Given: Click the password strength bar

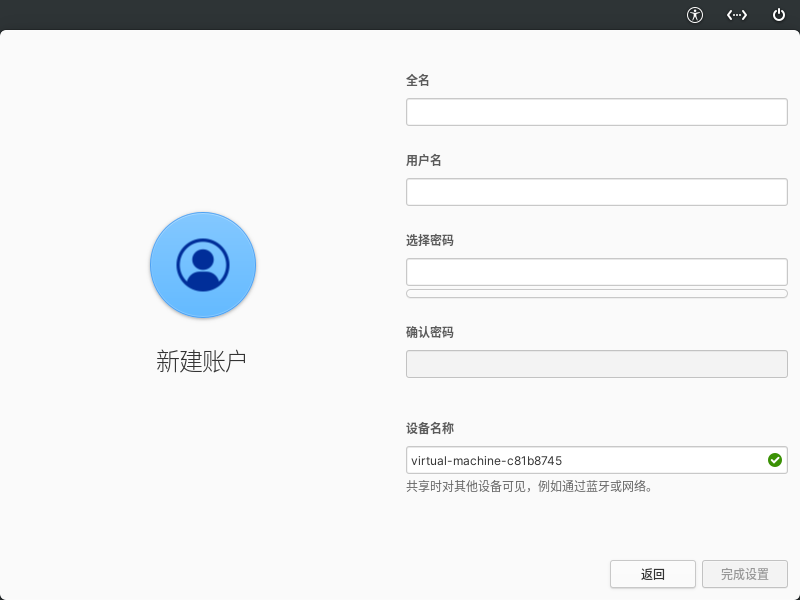Looking at the screenshot, I should 596,293.
